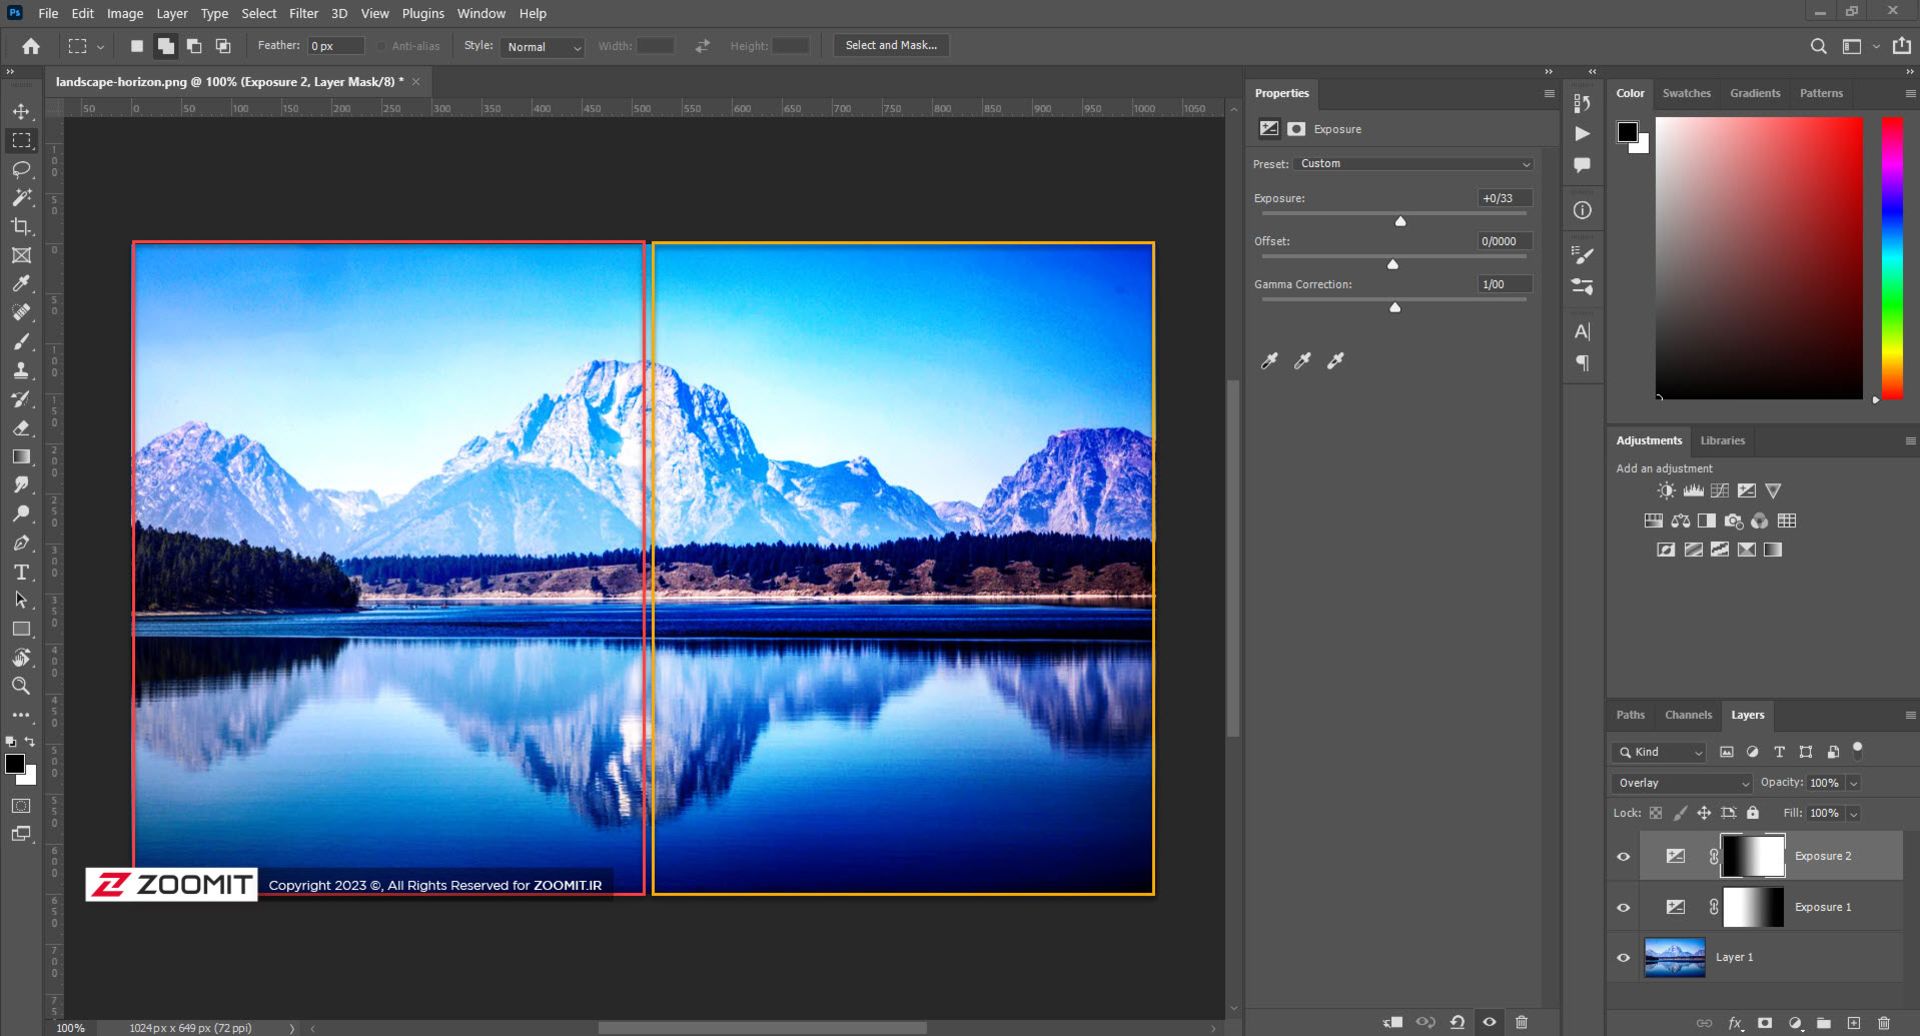This screenshot has height=1036, width=1920.
Task: Open the Preset dropdown in Exposure properties
Action: (x=1410, y=163)
